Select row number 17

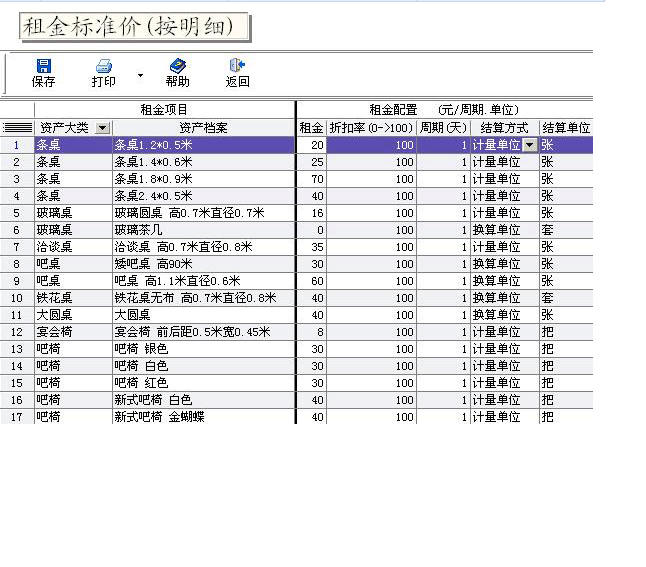coord(16,417)
